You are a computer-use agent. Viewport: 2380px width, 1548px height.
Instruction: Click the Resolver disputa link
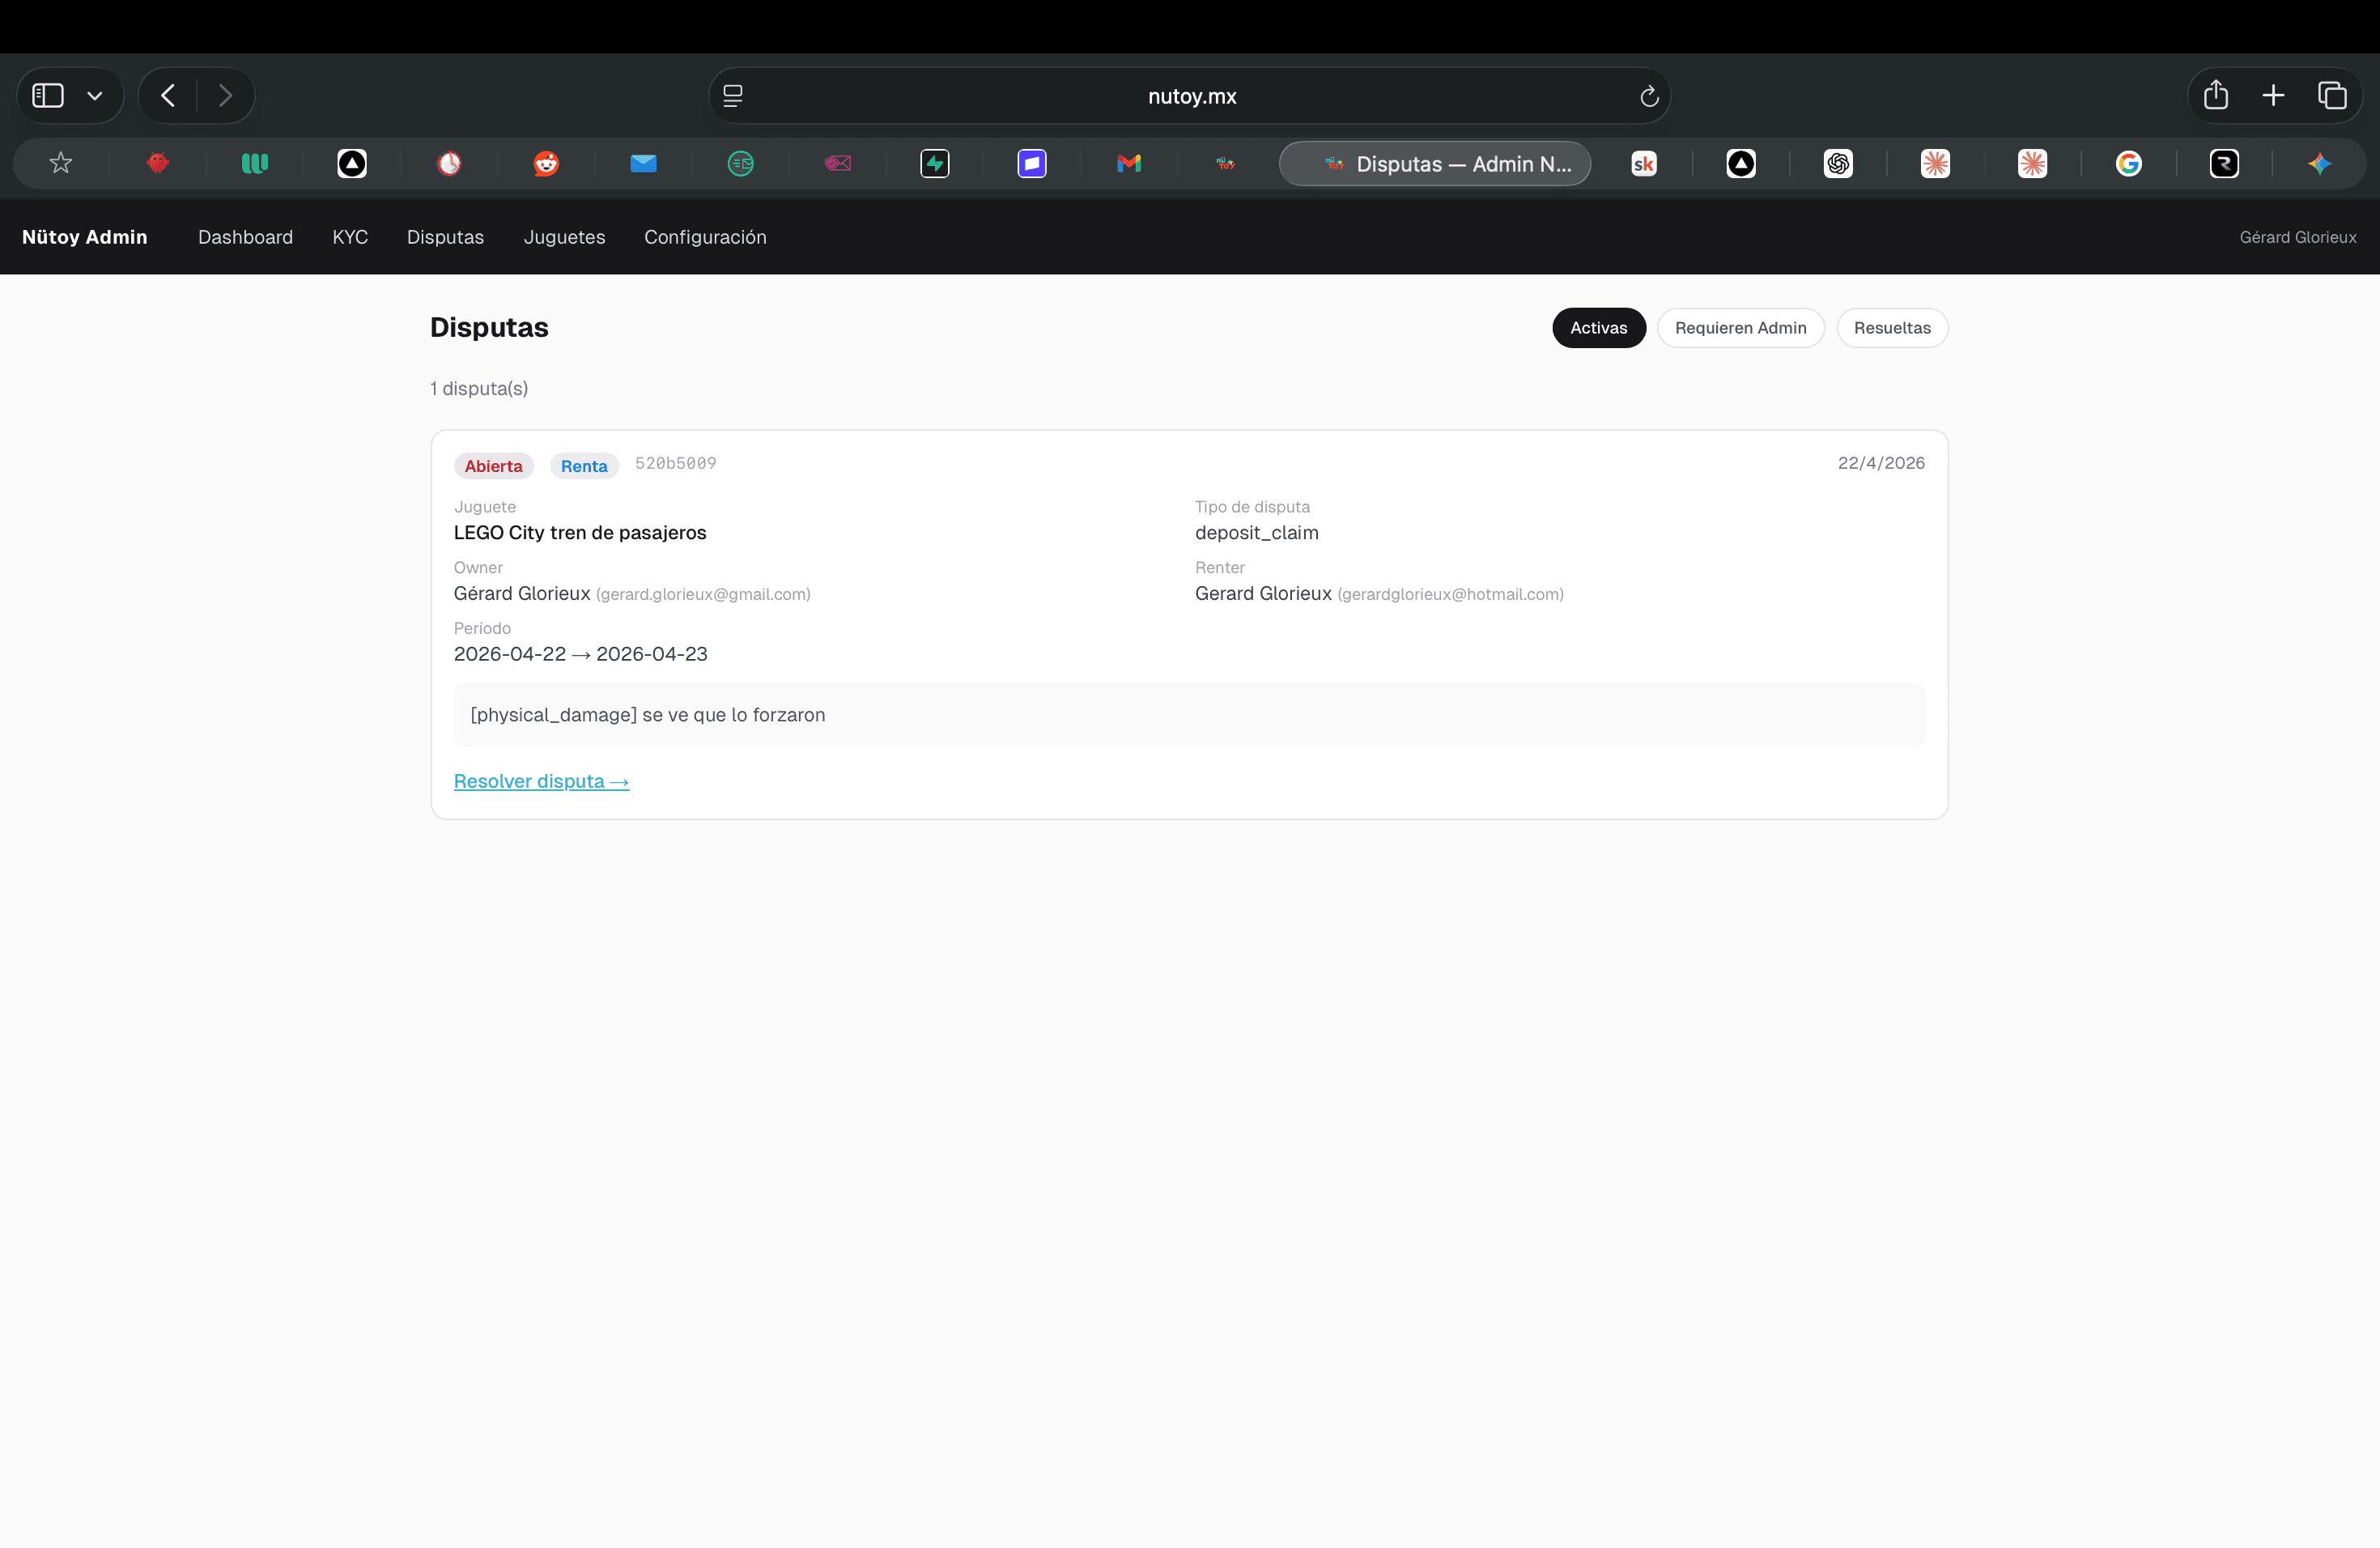(x=541, y=781)
